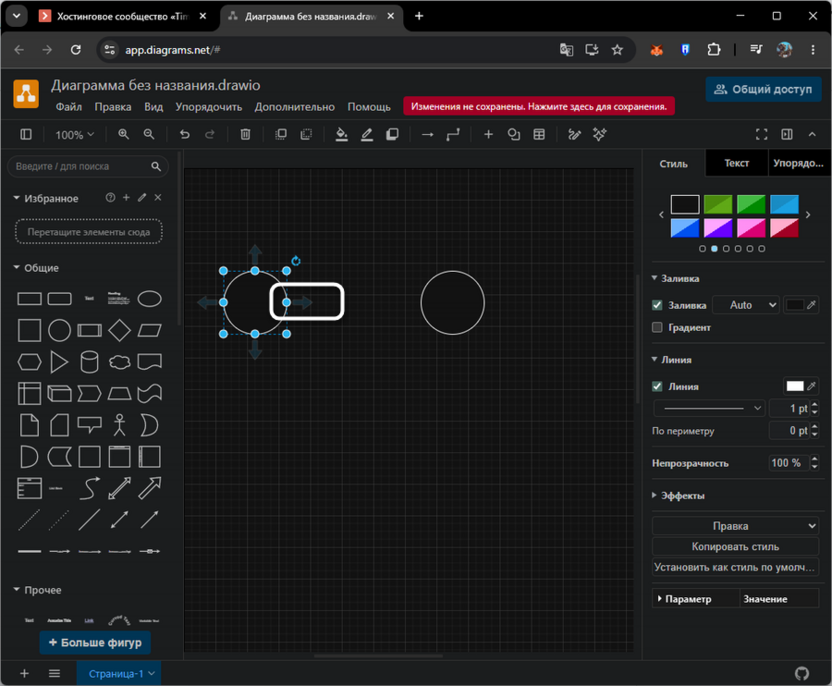Uncheck the Линия checkbox

click(657, 386)
